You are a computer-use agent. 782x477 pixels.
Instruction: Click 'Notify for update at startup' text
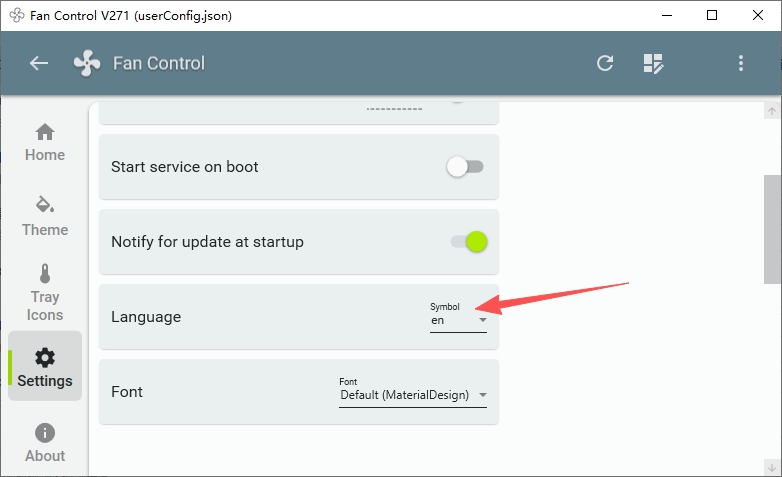click(207, 242)
